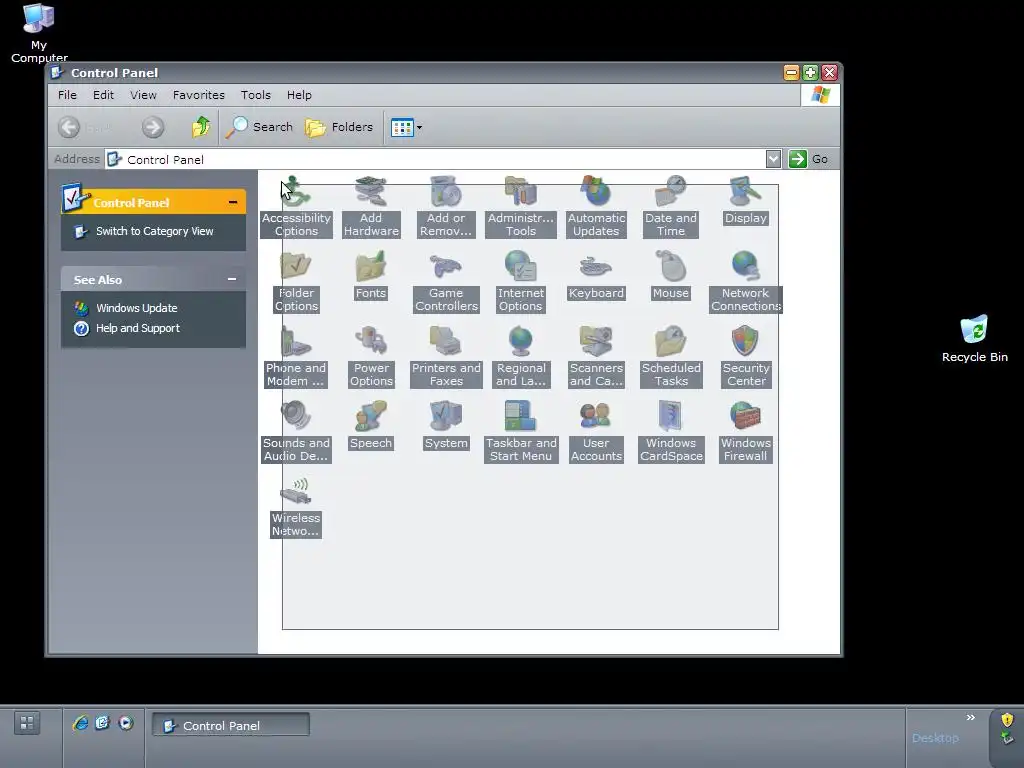Open the Views dropdown button
Image resolution: width=1024 pixels, height=768 pixels.
coord(406,127)
